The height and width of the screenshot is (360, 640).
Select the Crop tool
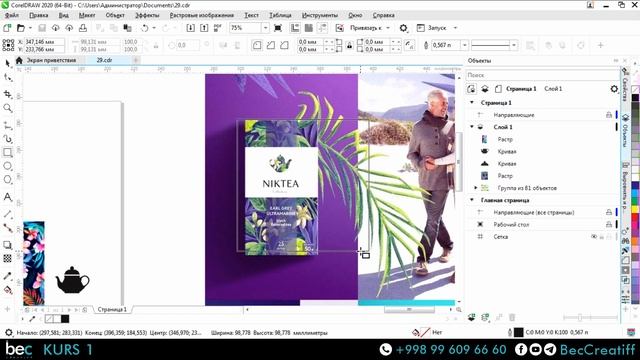[x=7, y=94]
